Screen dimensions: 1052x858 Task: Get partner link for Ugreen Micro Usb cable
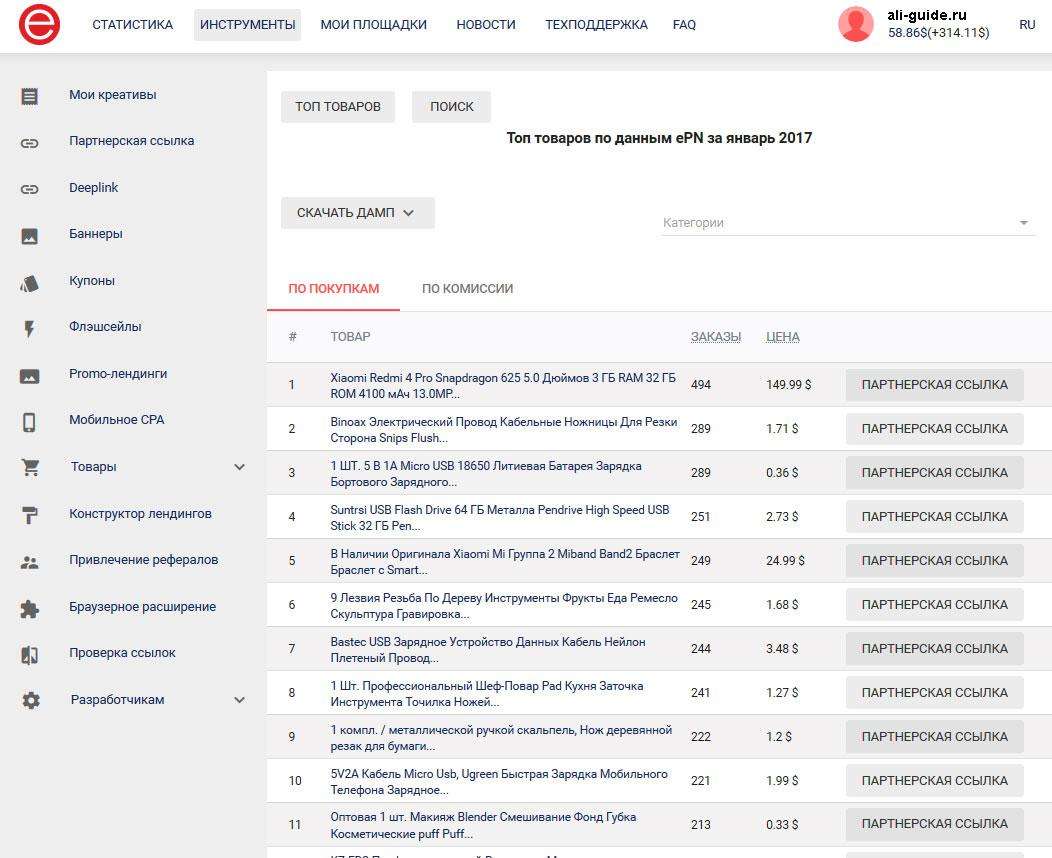coord(935,781)
